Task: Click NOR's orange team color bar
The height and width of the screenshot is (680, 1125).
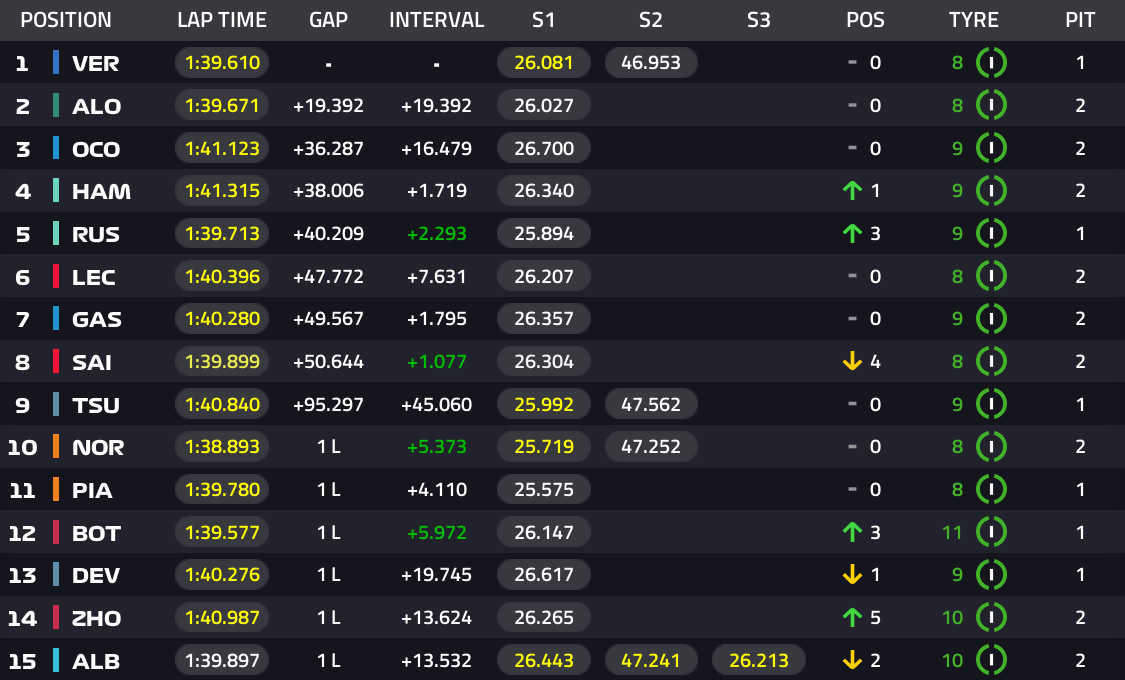Action: (x=56, y=447)
